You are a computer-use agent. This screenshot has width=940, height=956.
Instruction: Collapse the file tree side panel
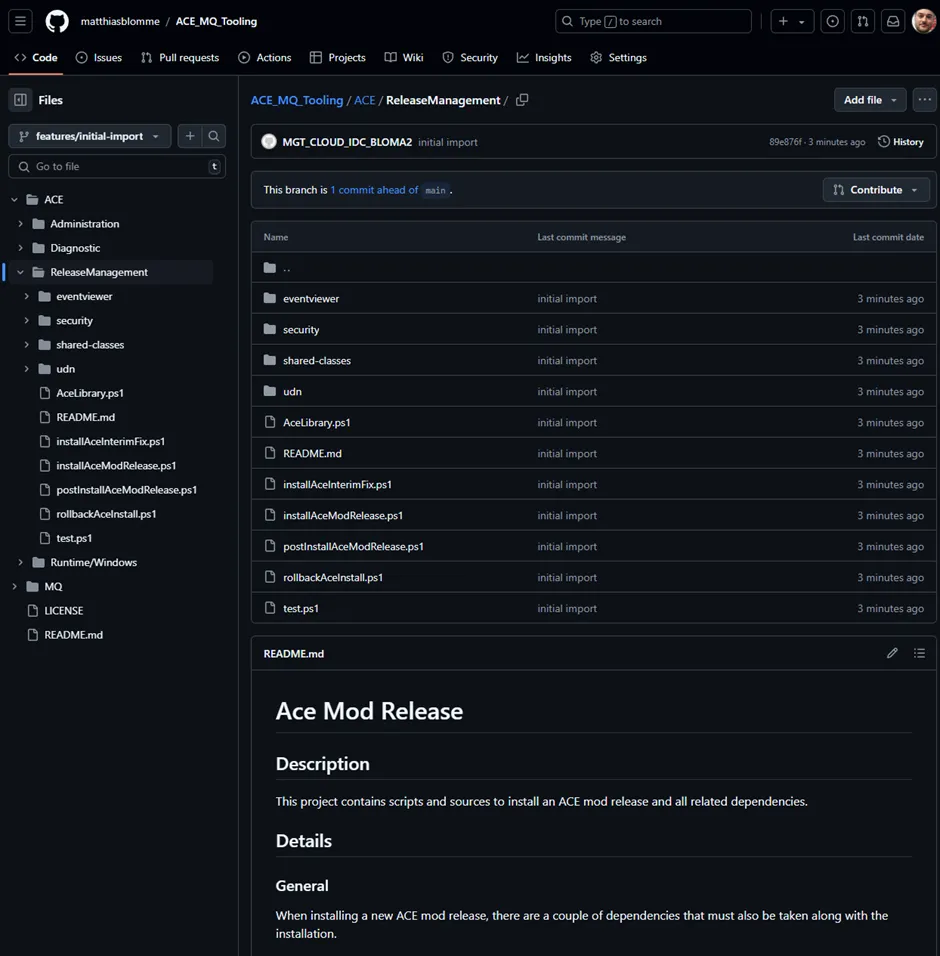pyautogui.click(x=20, y=100)
